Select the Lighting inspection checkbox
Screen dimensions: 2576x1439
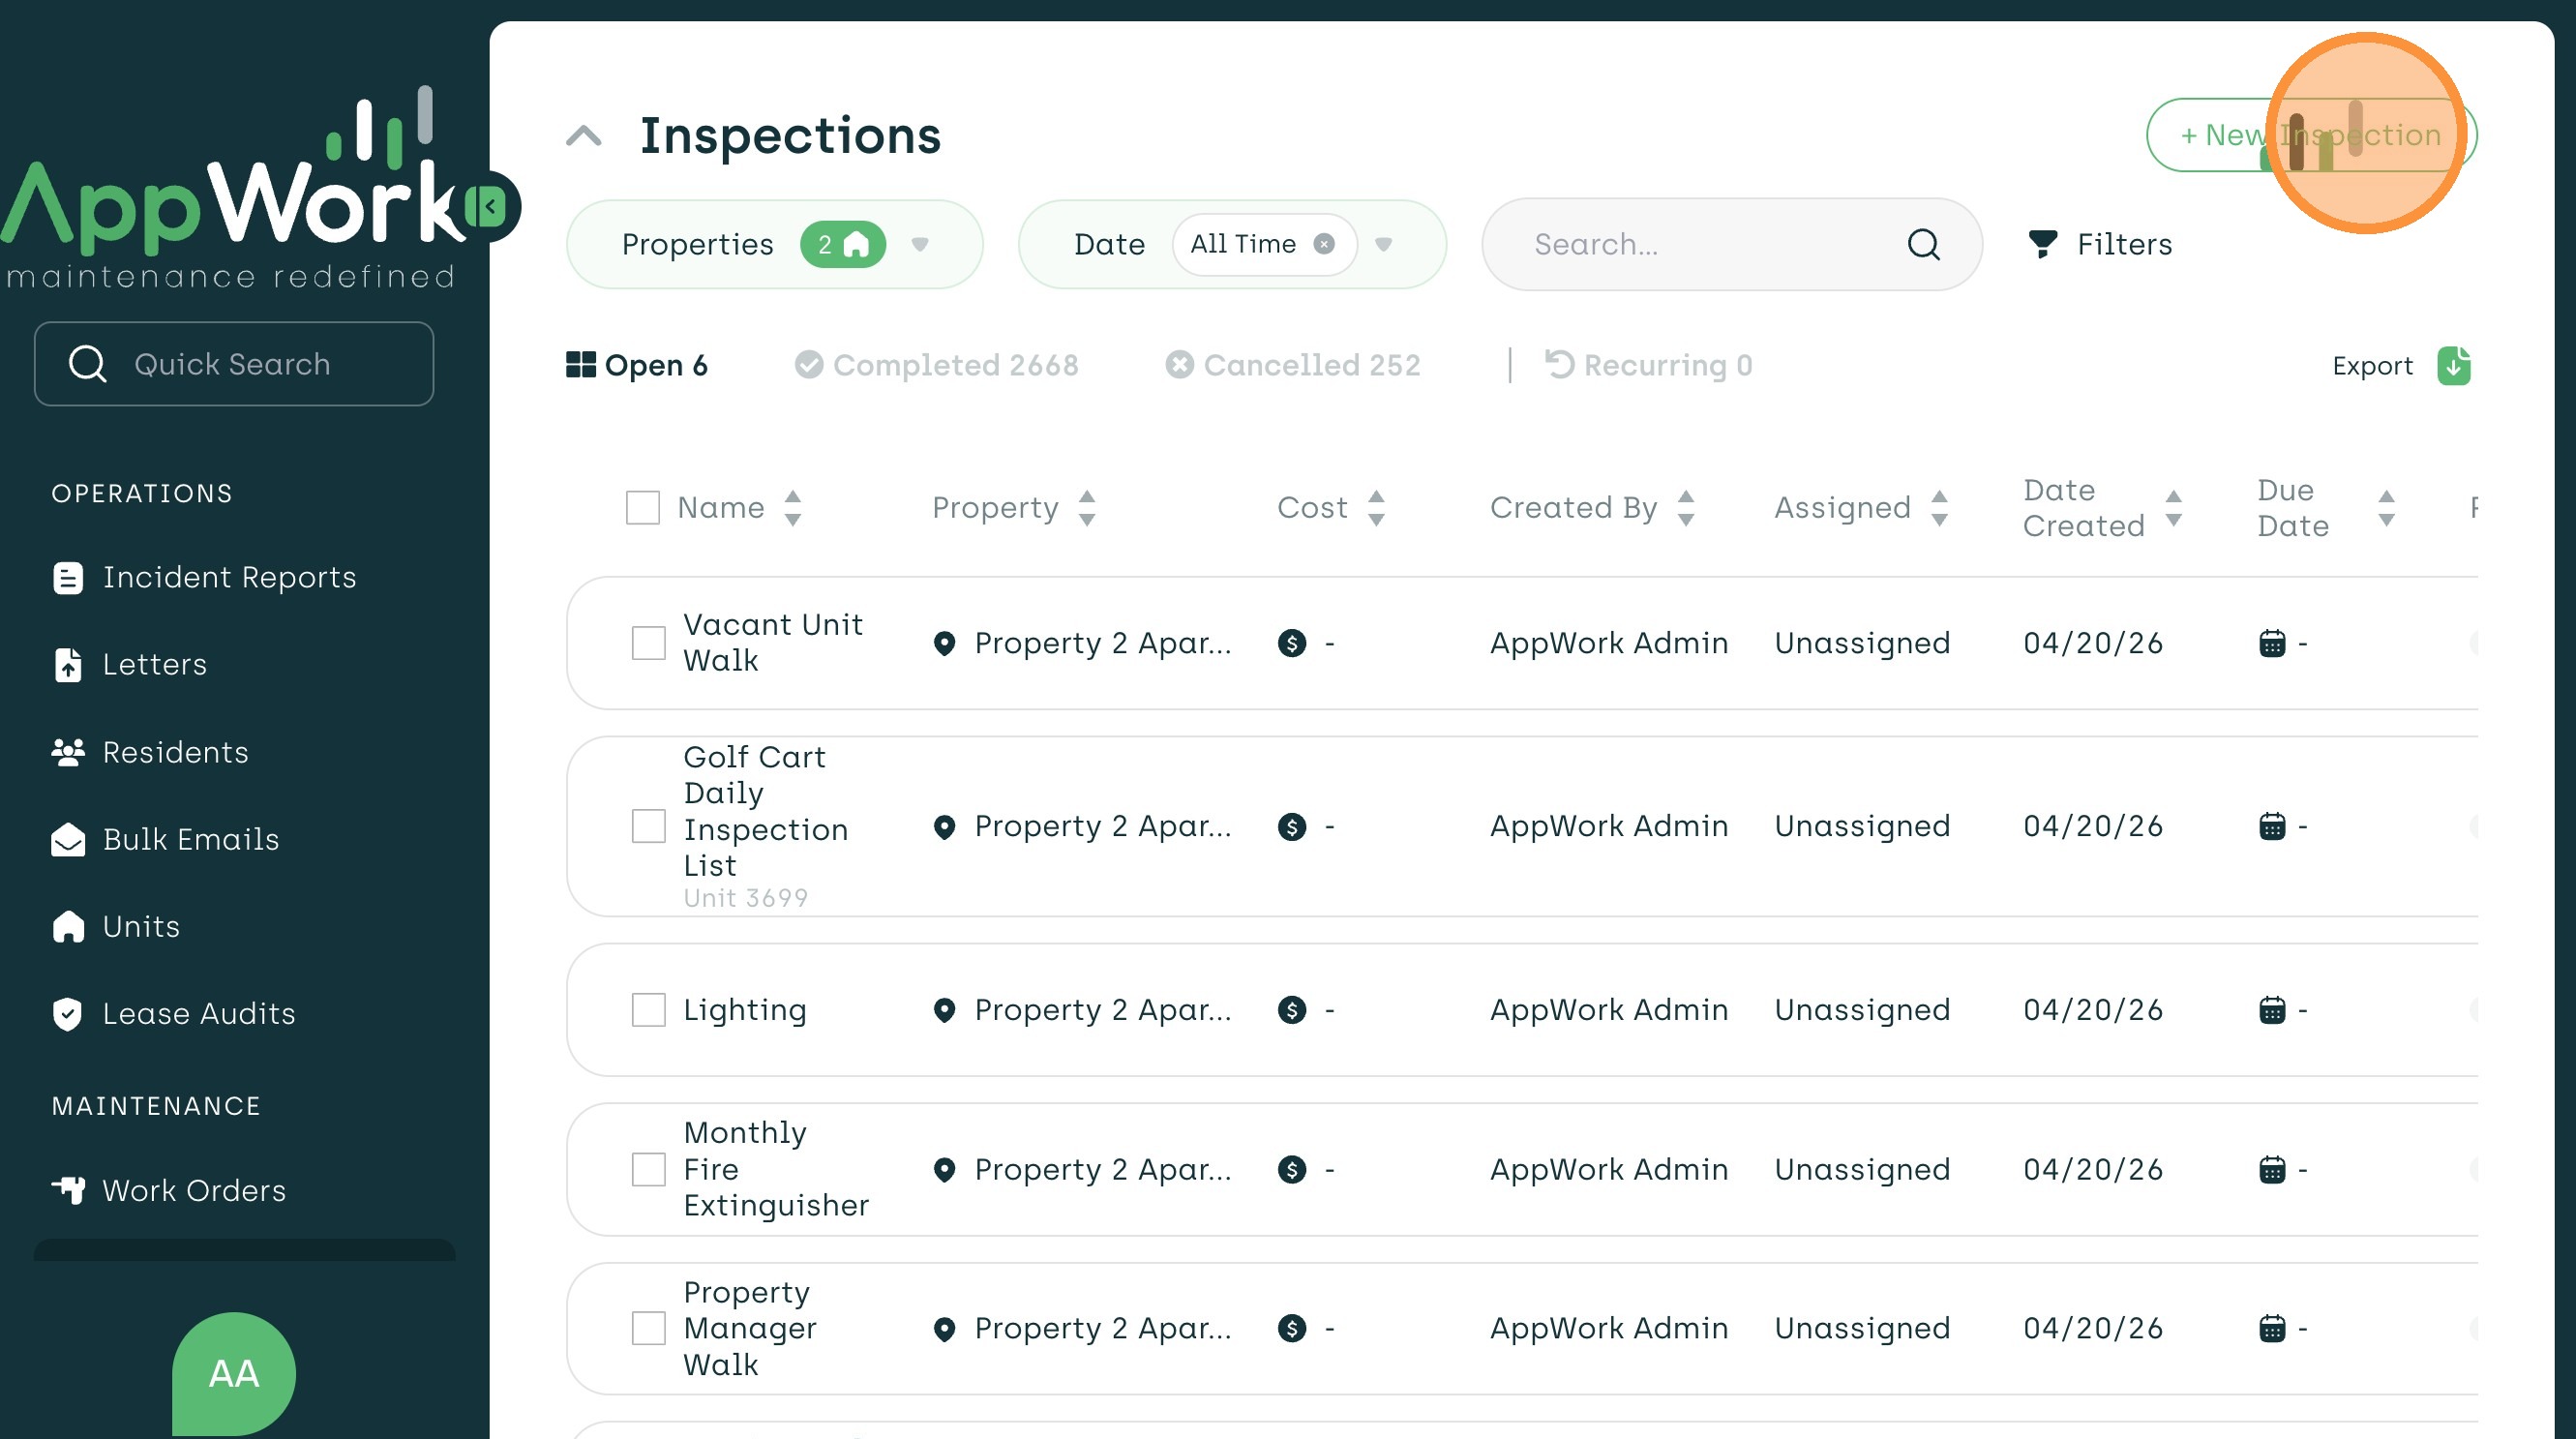(x=648, y=1010)
